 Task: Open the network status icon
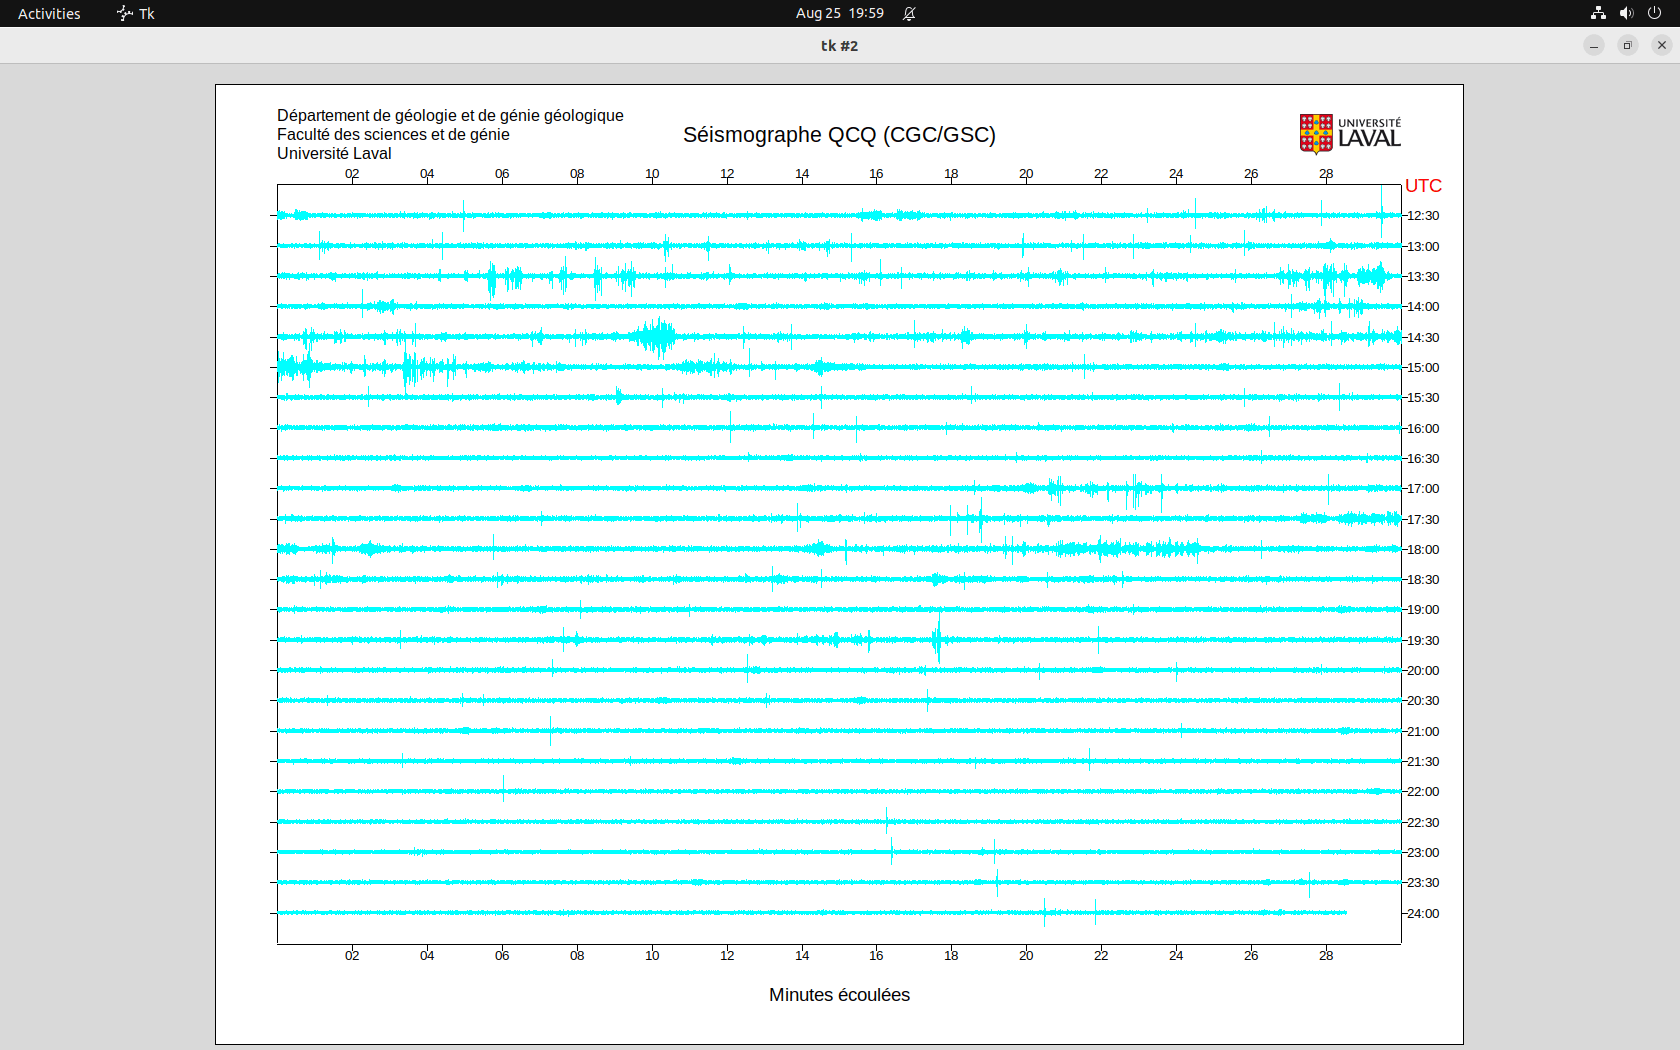click(x=1598, y=13)
